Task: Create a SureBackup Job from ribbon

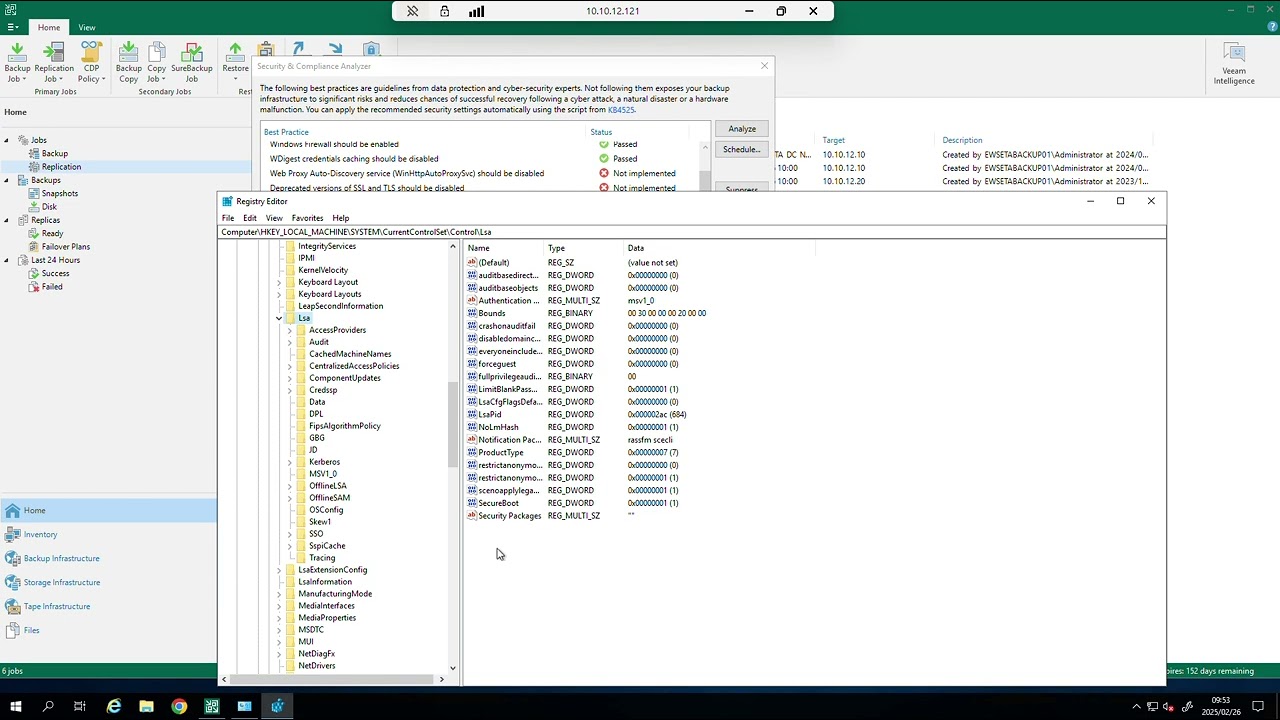Action: (191, 62)
